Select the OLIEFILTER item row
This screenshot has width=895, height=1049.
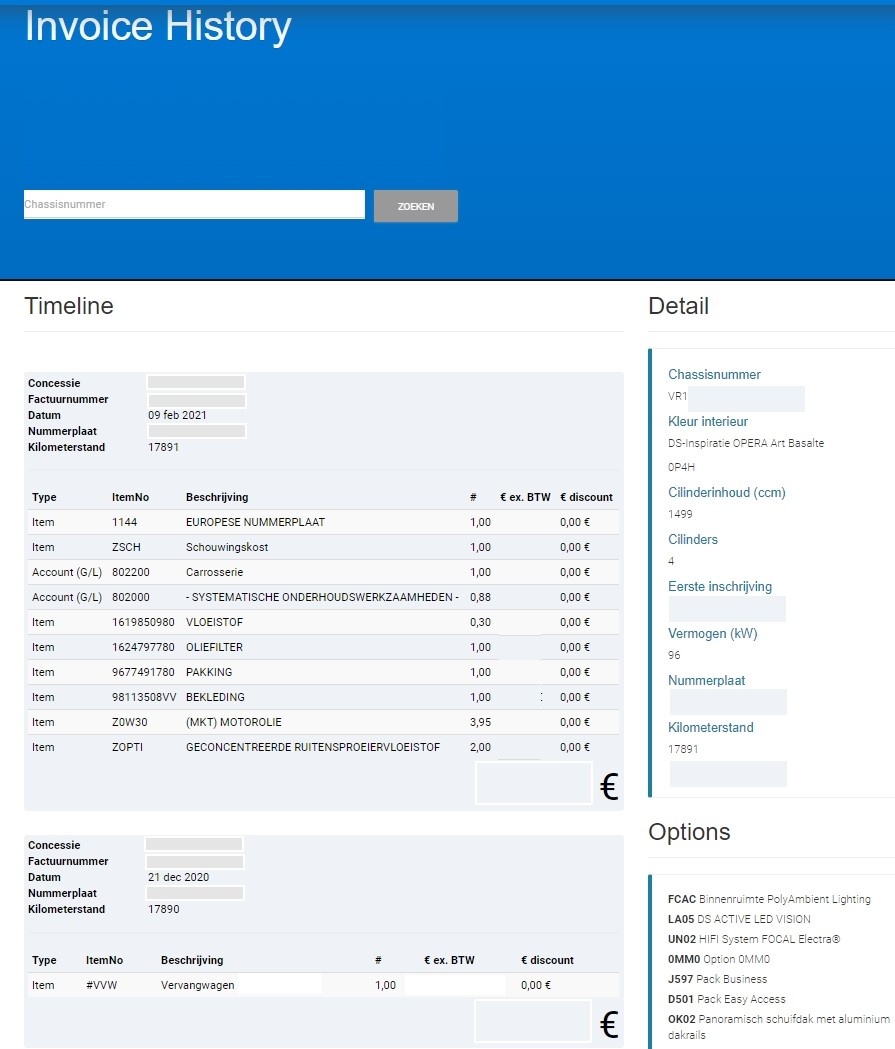tap(215, 647)
